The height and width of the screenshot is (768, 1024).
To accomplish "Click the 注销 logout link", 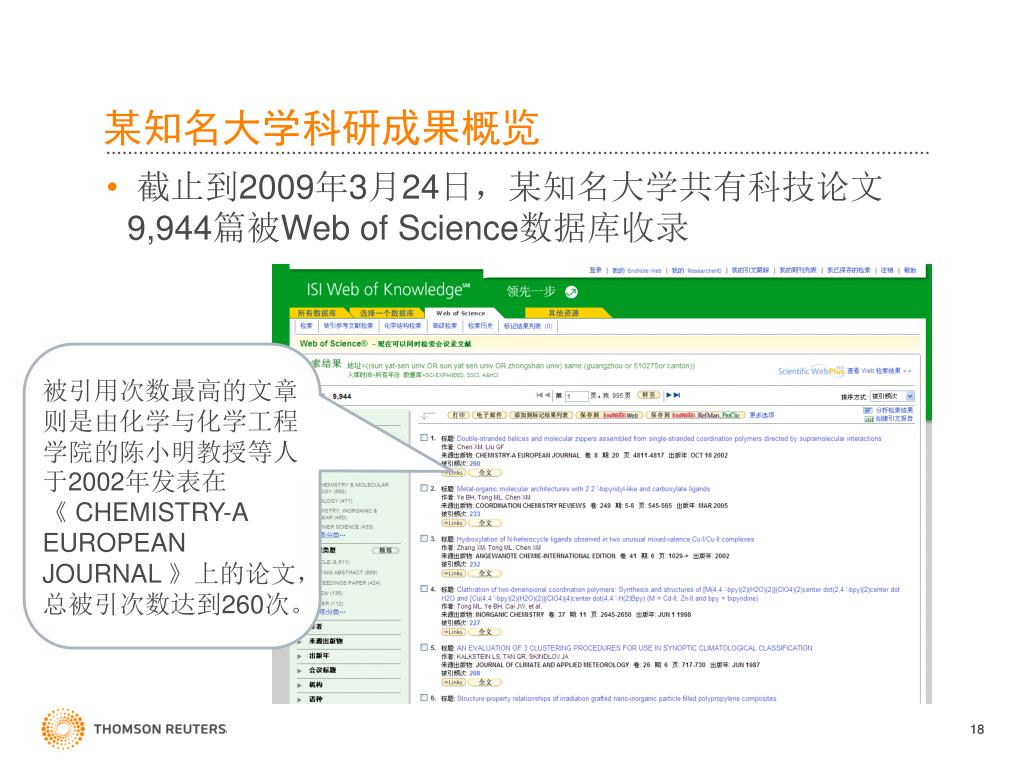I will pos(886,270).
